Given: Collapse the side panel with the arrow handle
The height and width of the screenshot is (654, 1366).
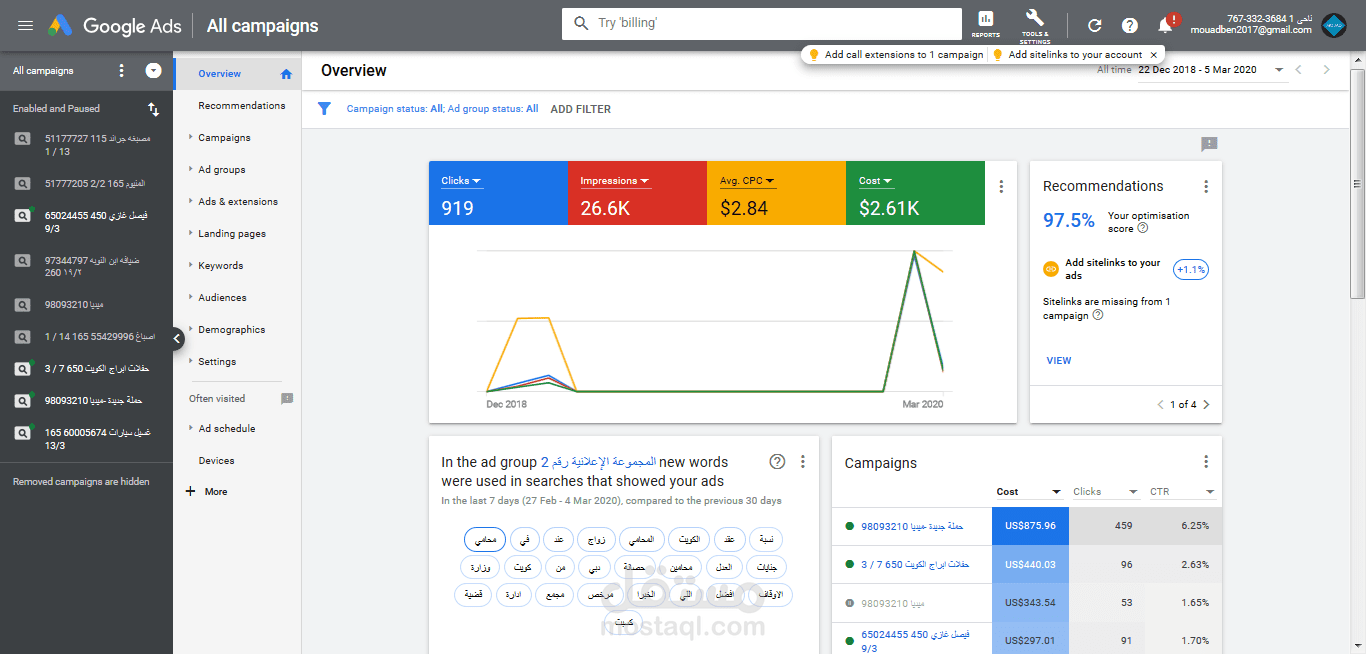Looking at the screenshot, I should tap(177, 339).
